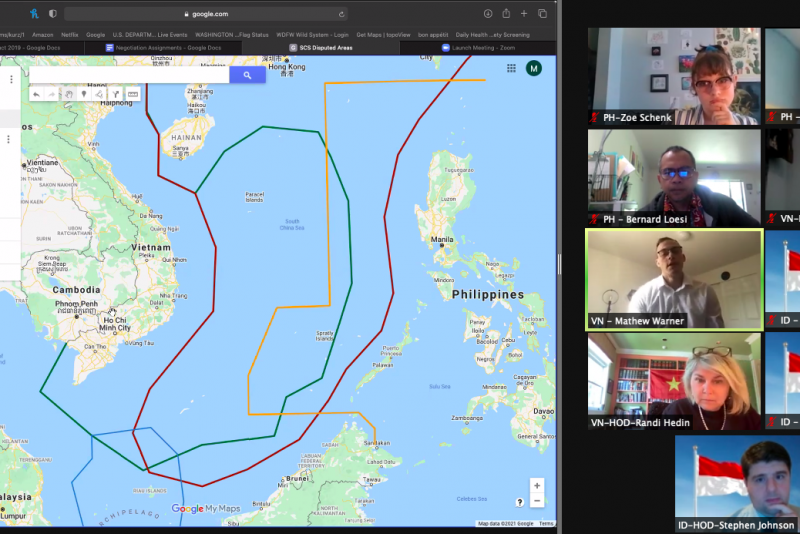Open the Google account avatar M
Image resolution: width=800 pixels, height=534 pixels.
[x=534, y=68]
